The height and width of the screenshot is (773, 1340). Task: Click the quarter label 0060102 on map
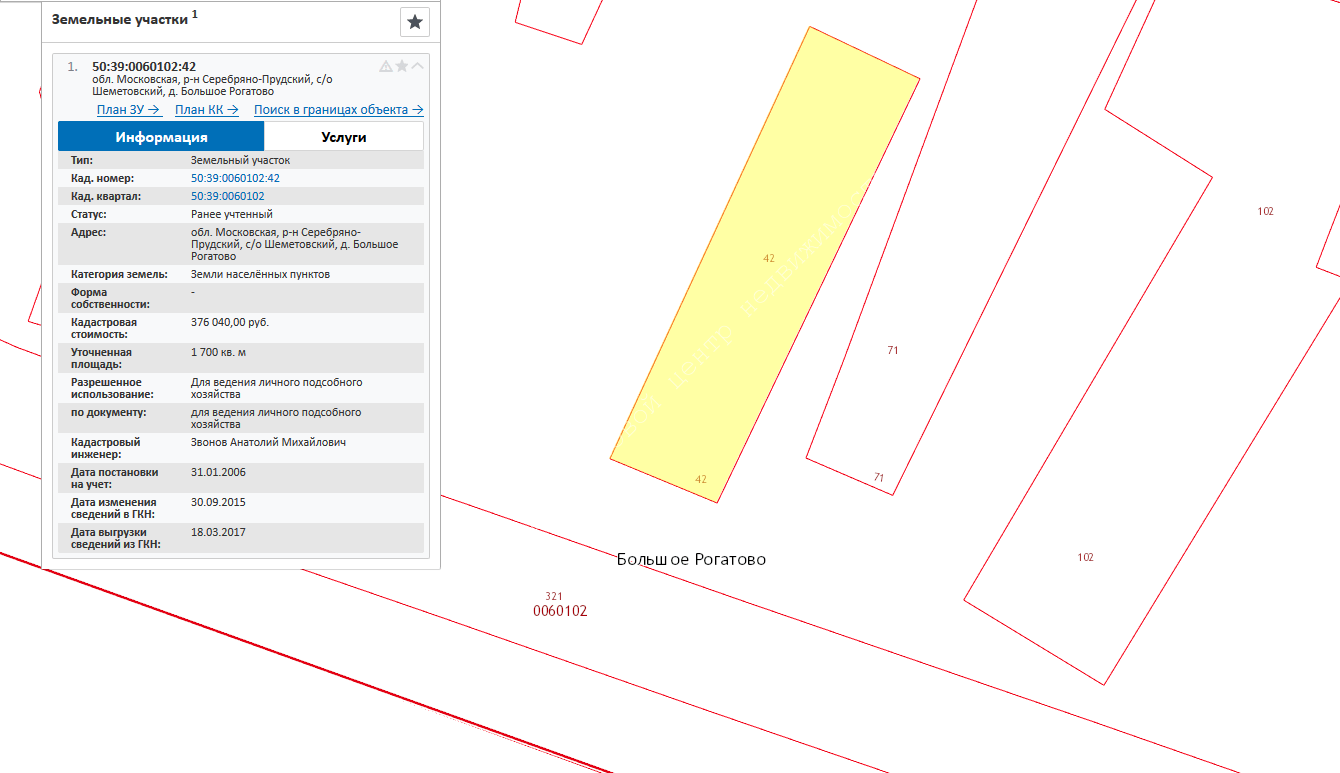coord(560,611)
